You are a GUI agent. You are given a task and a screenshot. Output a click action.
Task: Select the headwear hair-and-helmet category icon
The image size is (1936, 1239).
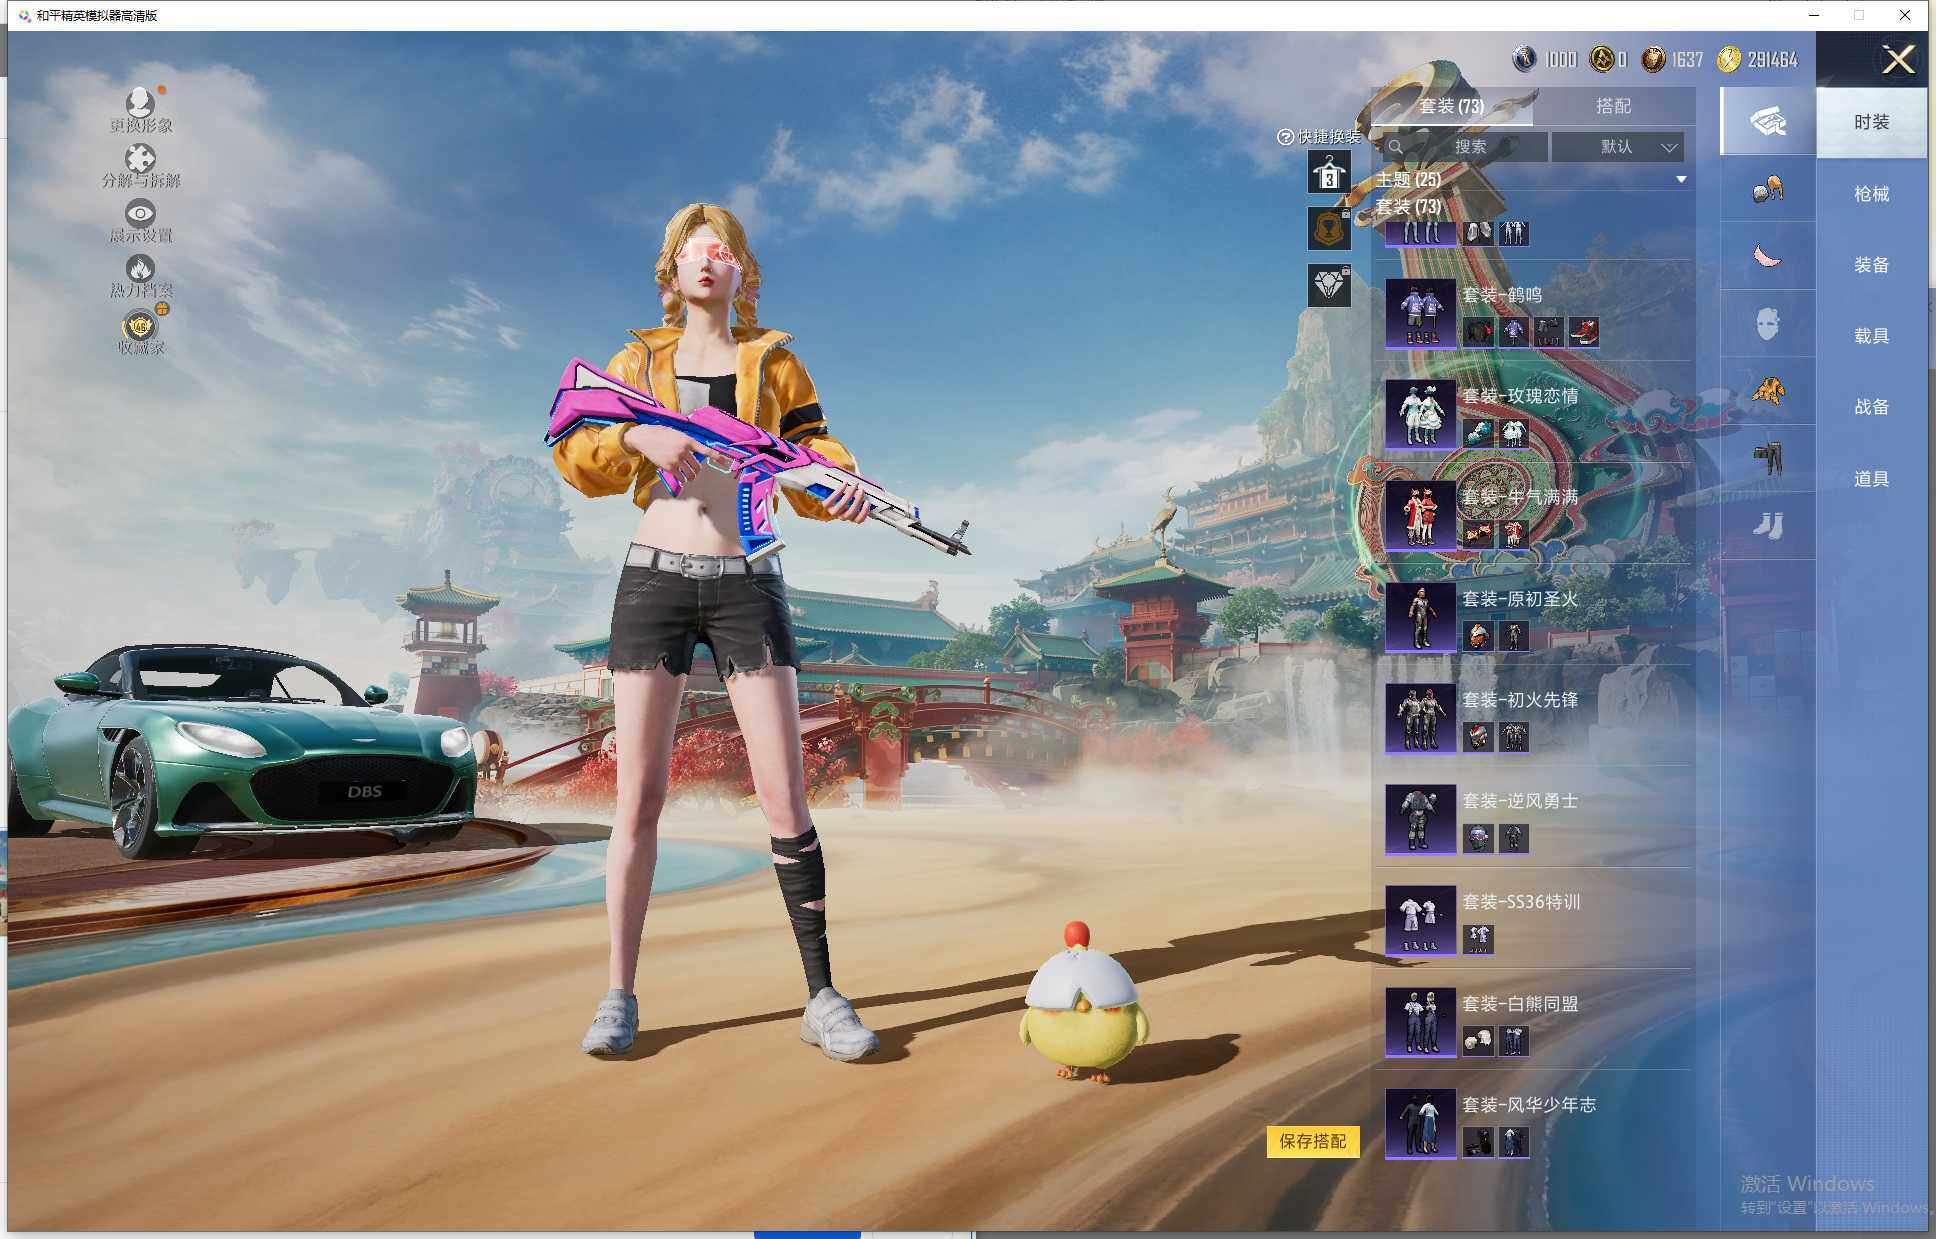tap(1767, 190)
